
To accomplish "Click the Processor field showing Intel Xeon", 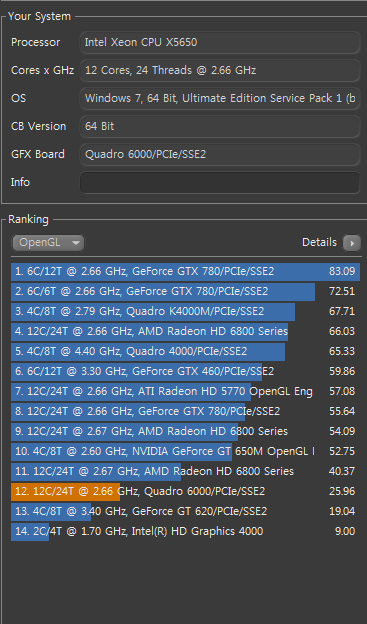I will [220, 43].
